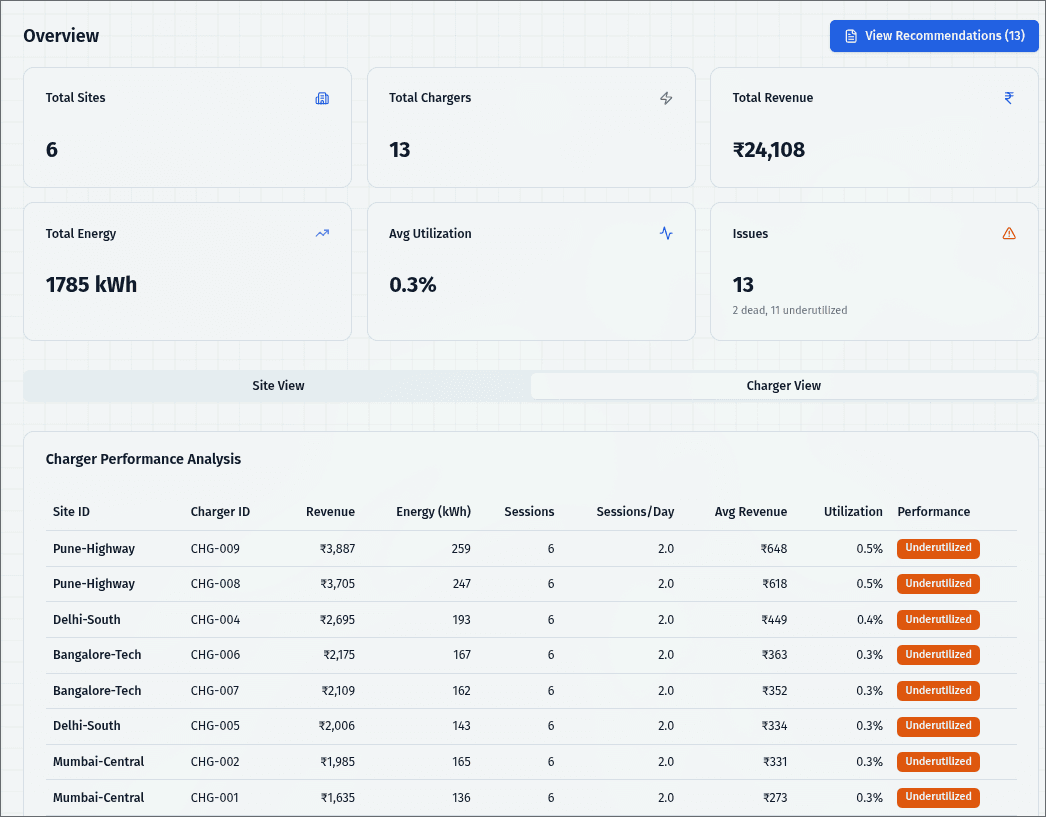Select charger ID CHG-001
Image resolution: width=1046 pixels, height=817 pixels.
pos(214,798)
